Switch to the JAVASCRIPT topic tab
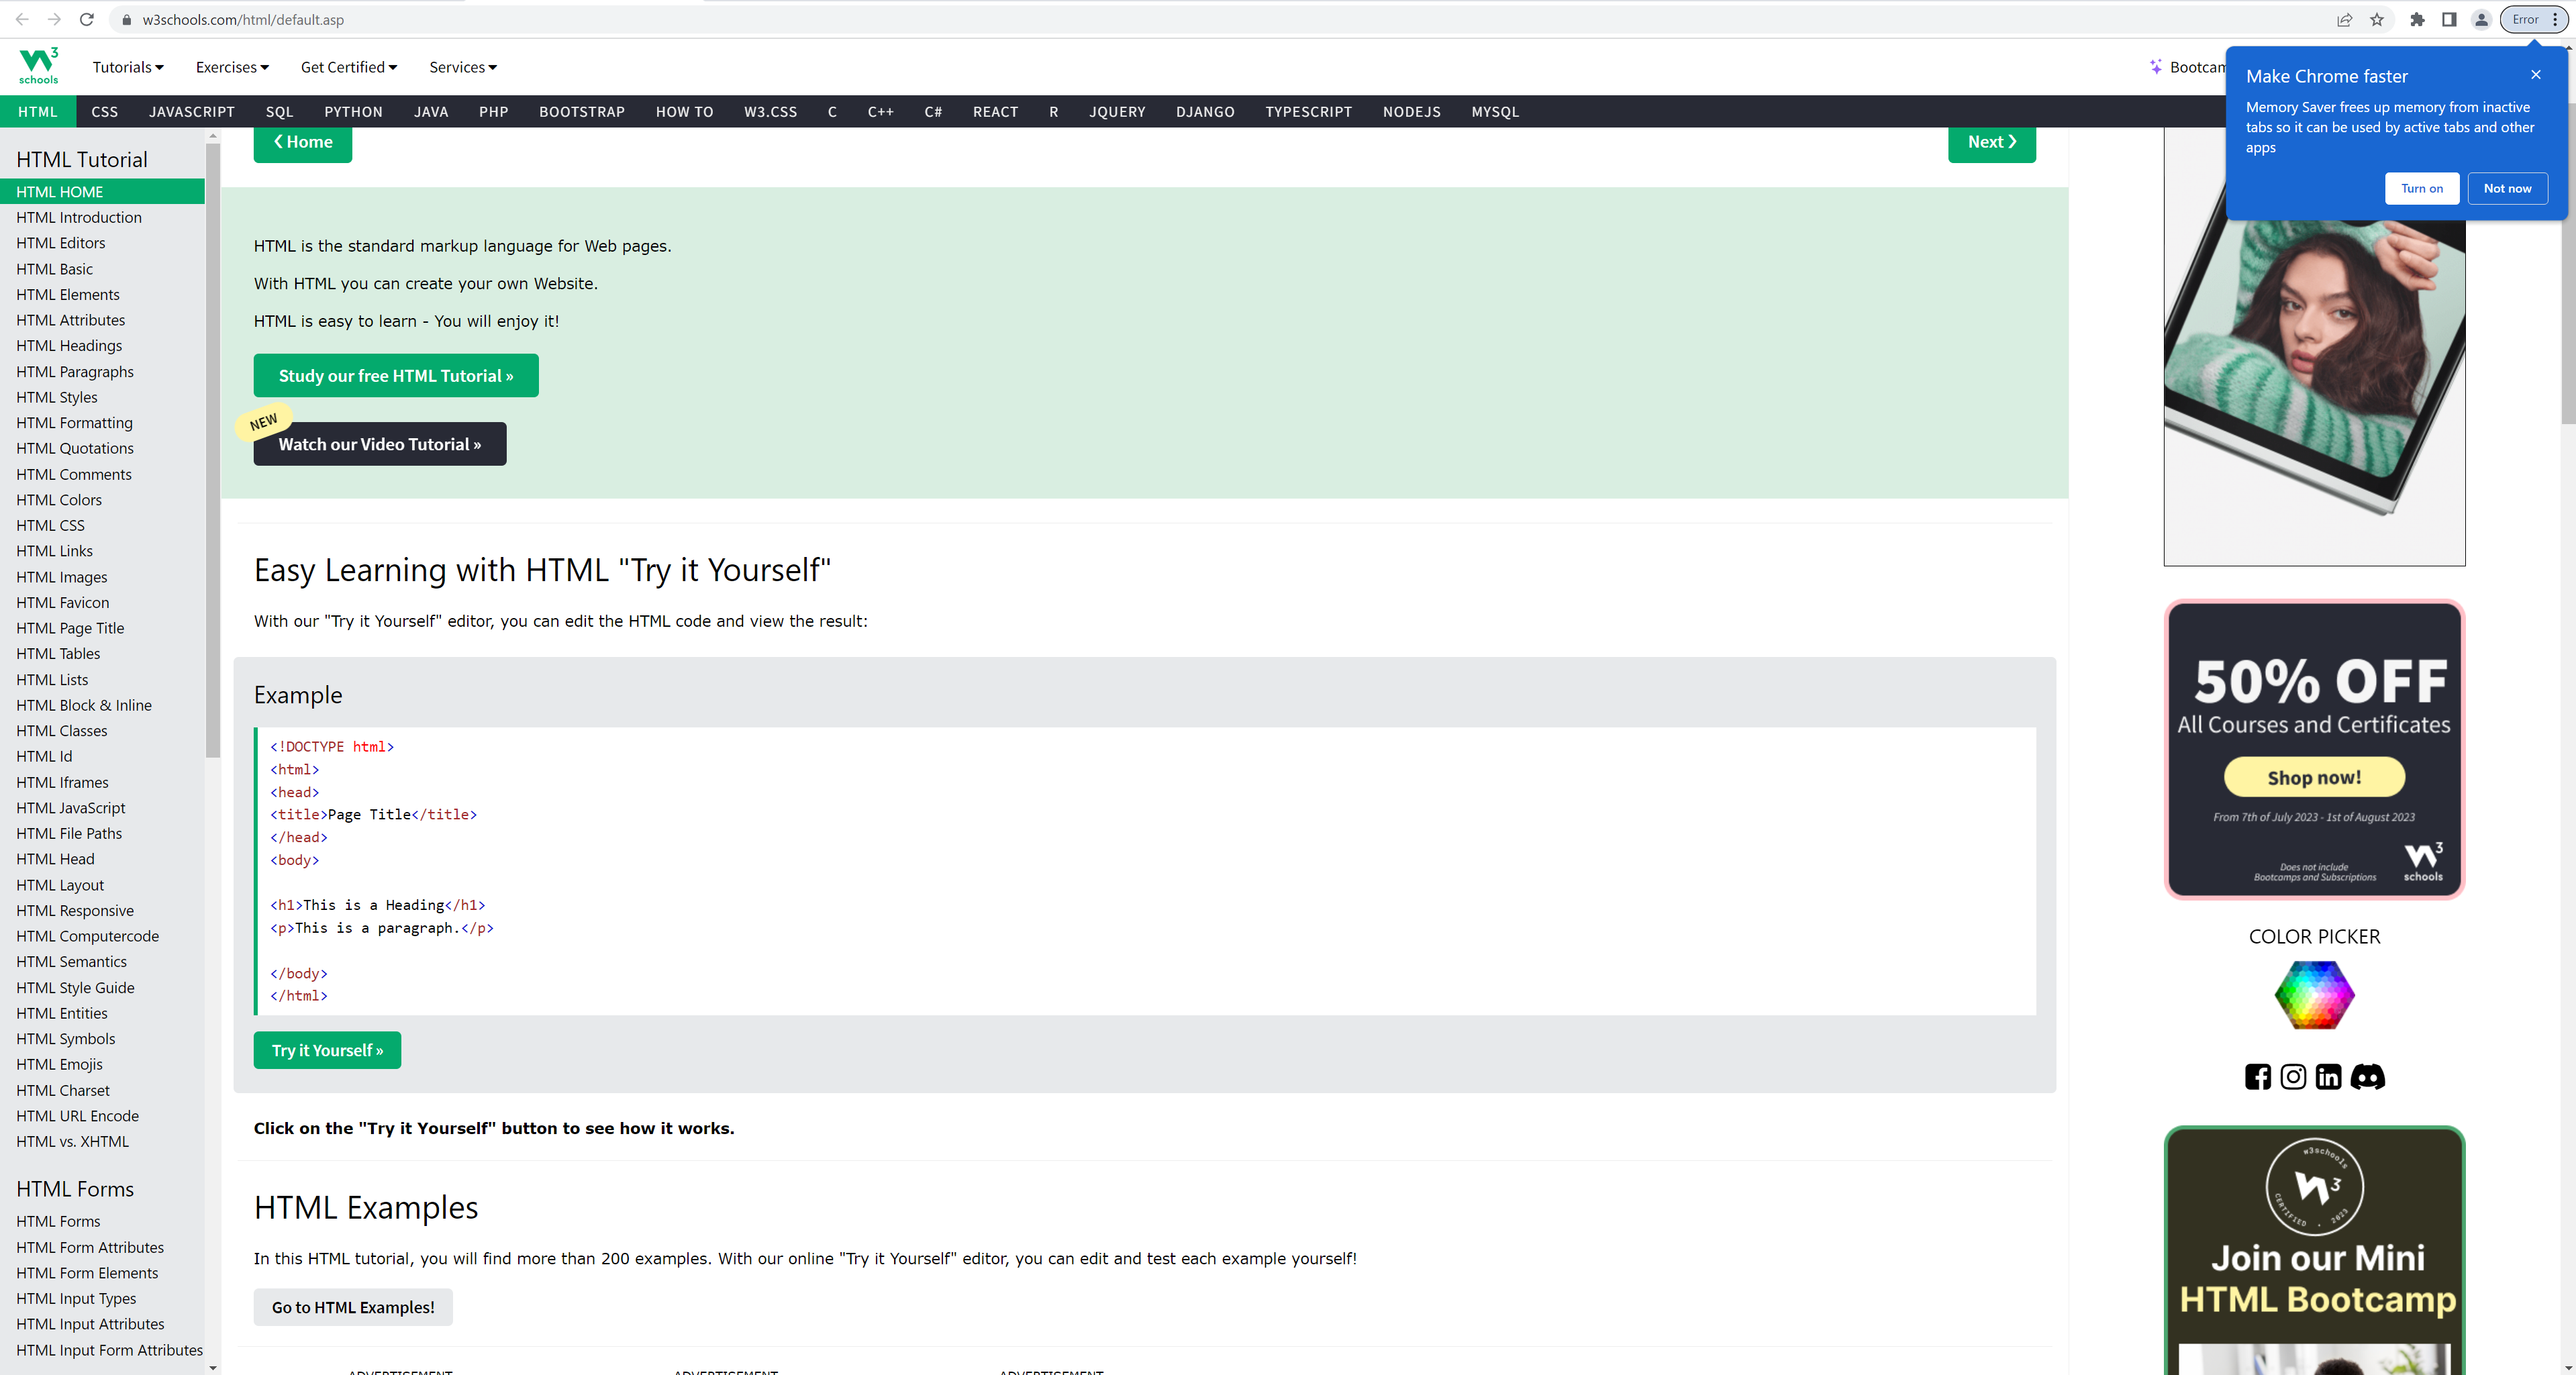This screenshot has height=1375, width=2576. (x=191, y=112)
